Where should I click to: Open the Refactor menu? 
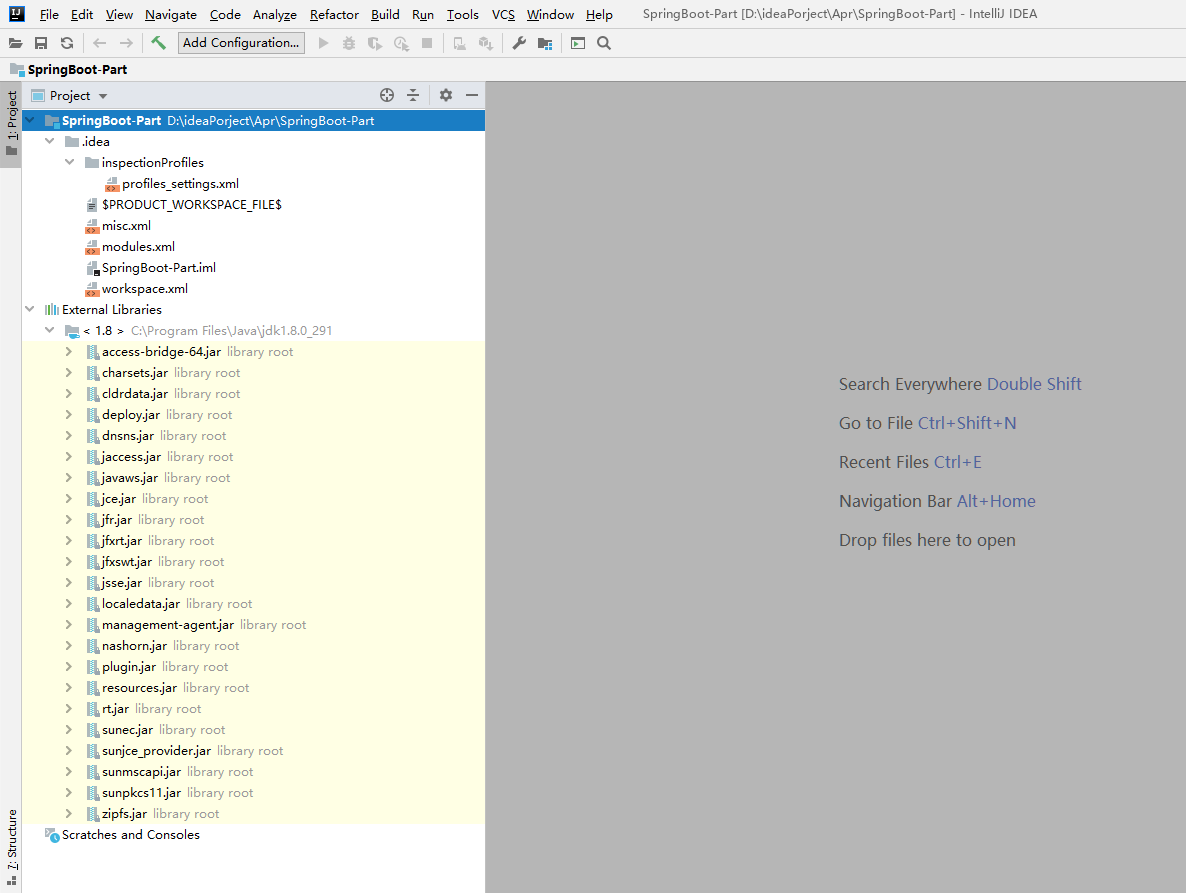334,14
